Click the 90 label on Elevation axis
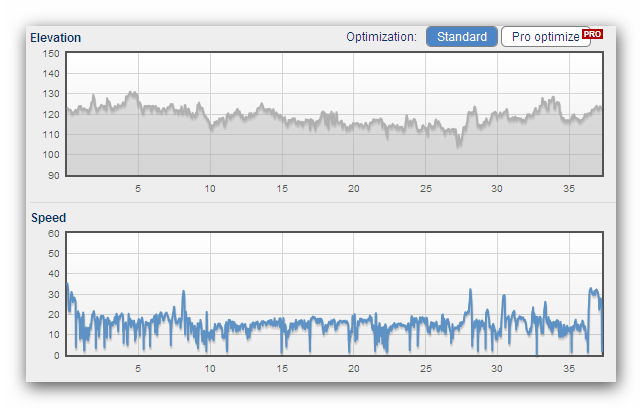 coord(54,175)
